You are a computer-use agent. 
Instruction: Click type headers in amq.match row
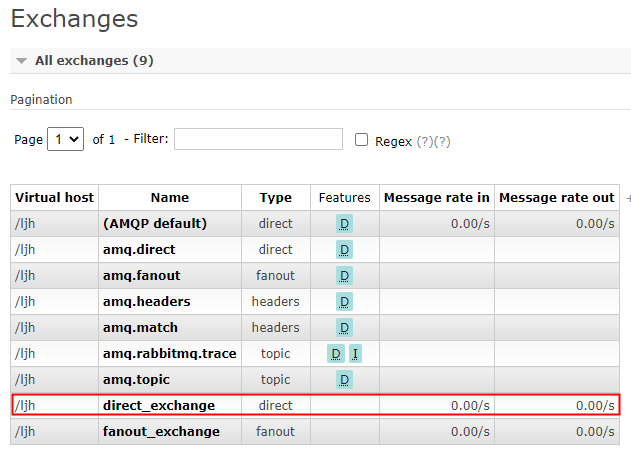pyautogui.click(x=276, y=327)
